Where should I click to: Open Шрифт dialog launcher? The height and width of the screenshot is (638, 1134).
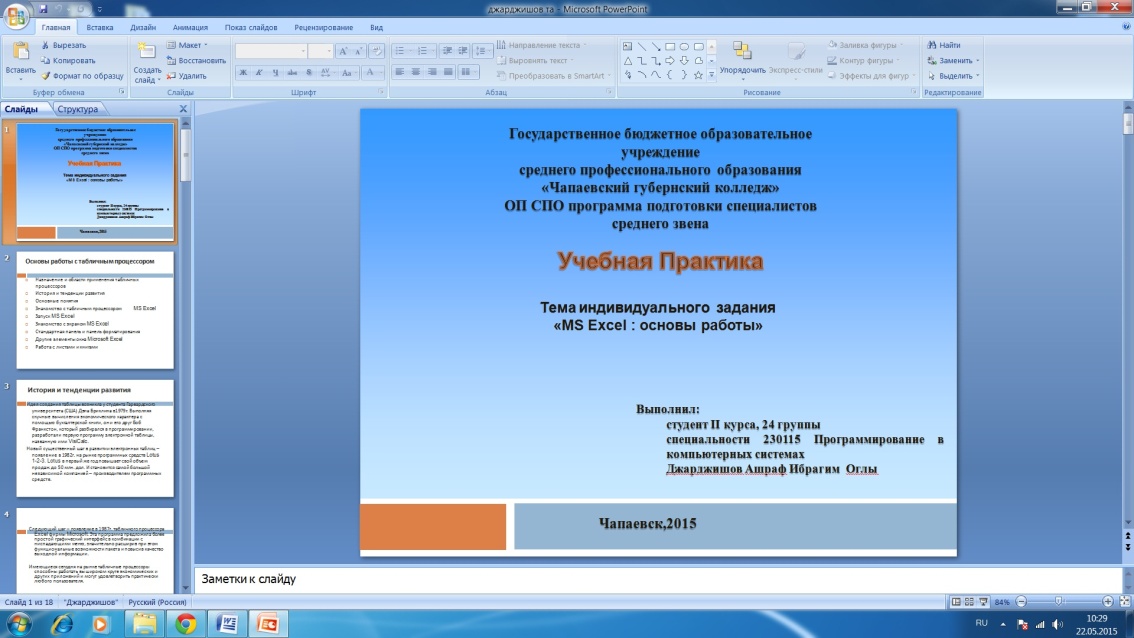pos(381,93)
